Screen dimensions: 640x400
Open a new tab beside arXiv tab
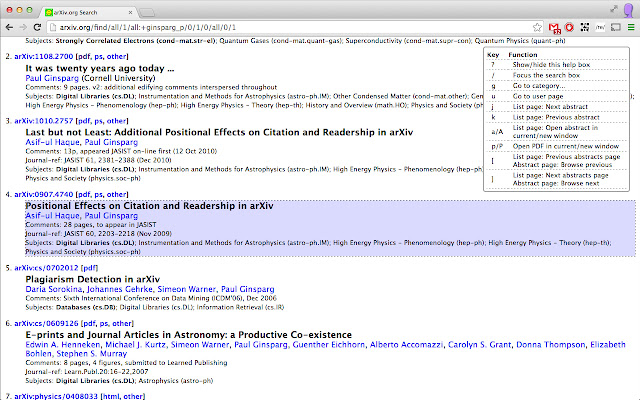[x=147, y=13]
